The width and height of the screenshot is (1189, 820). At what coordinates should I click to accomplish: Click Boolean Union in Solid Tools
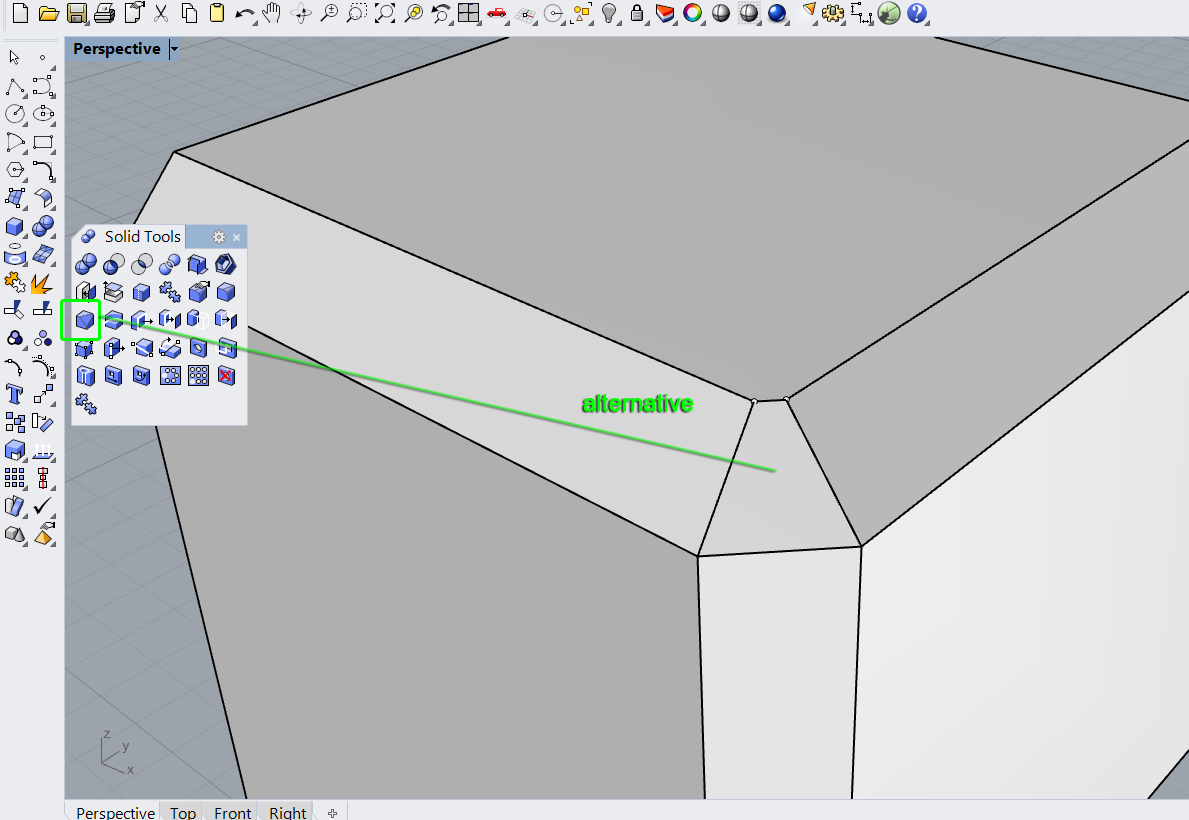[86, 264]
